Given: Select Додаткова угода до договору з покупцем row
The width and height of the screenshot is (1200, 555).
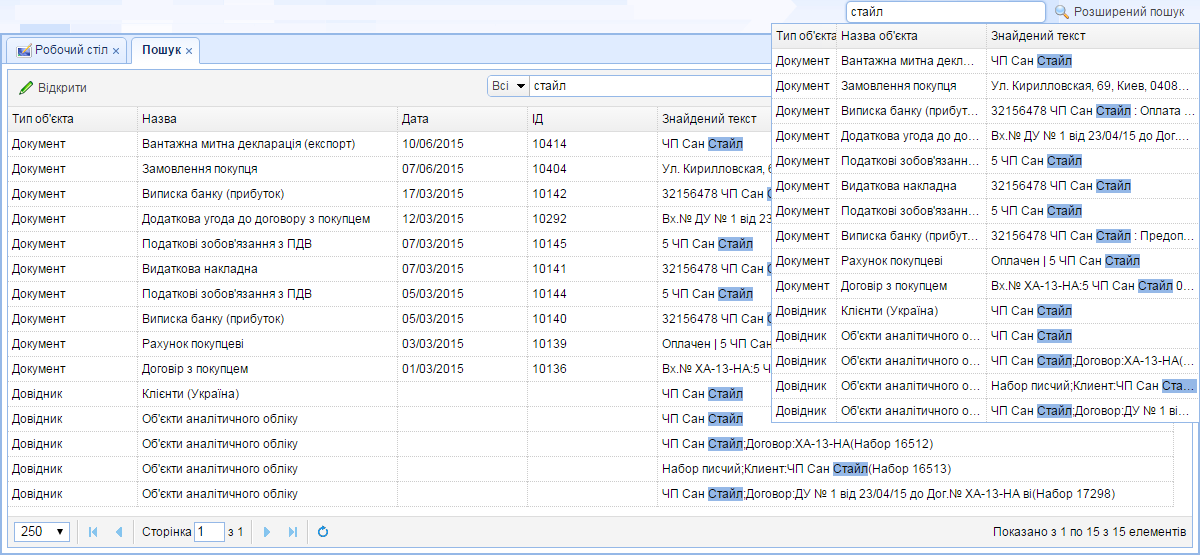Looking at the screenshot, I should click(x=390, y=219).
